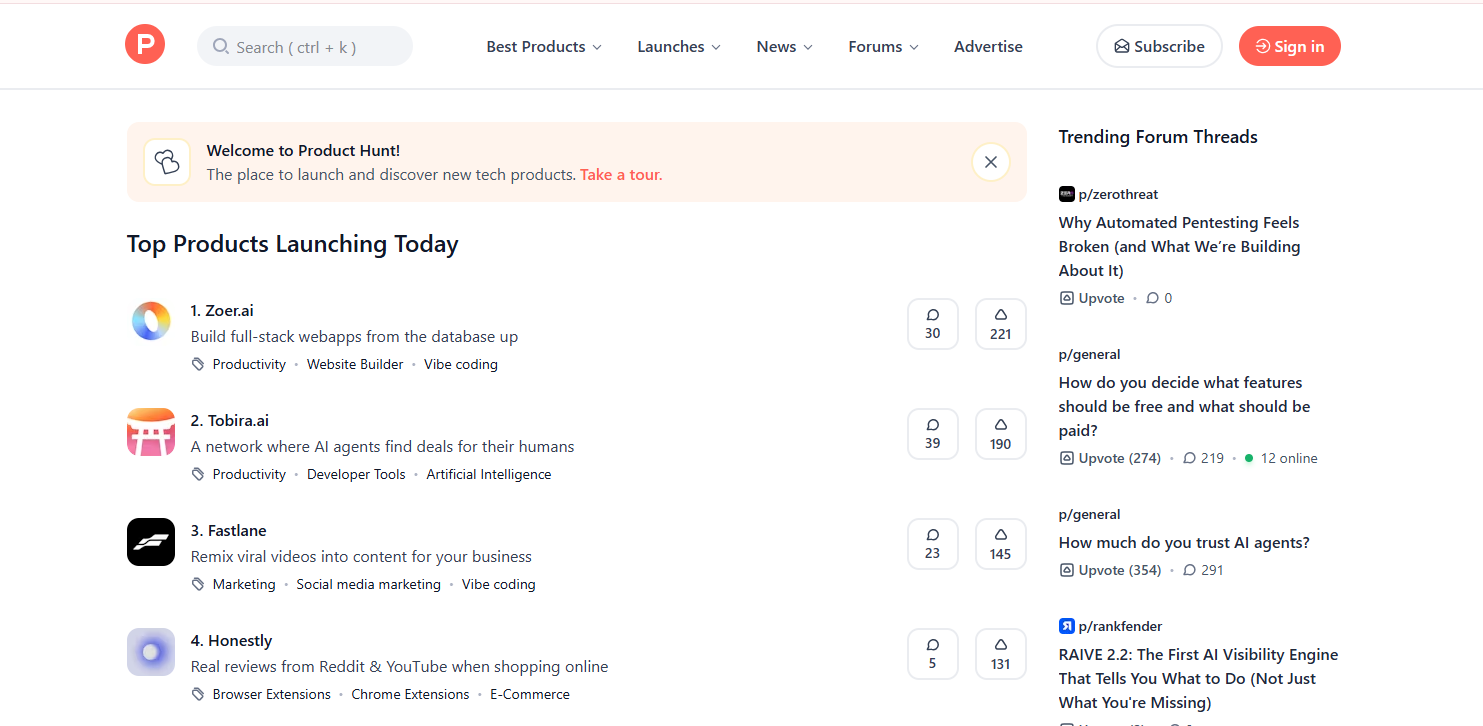Screen dimensions: 1483x726
Task: Open the Fastlane product logo
Action: coord(151,542)
